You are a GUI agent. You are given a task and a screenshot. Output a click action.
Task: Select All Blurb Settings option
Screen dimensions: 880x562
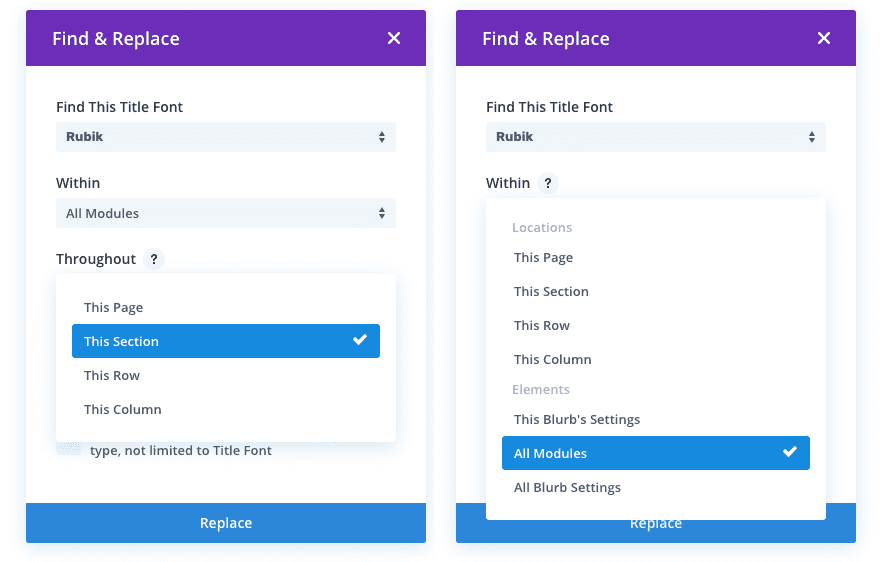pyautogui.click(x=568, y=487)
